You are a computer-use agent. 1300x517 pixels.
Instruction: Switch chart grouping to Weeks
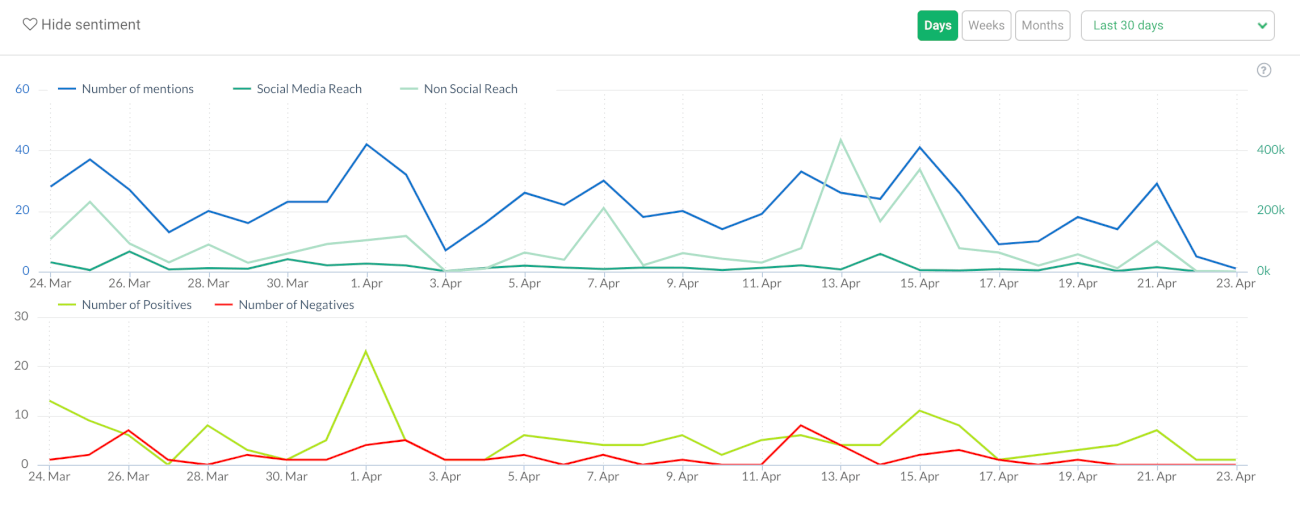[986, 26]
